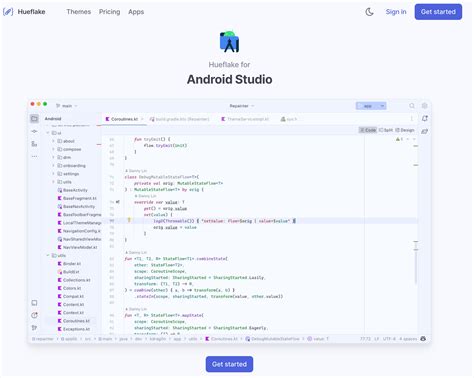Viewport: 474px width, 378px height.
Task: Select Colors.kt in the project tree
Action: click(x=69, y=288)
